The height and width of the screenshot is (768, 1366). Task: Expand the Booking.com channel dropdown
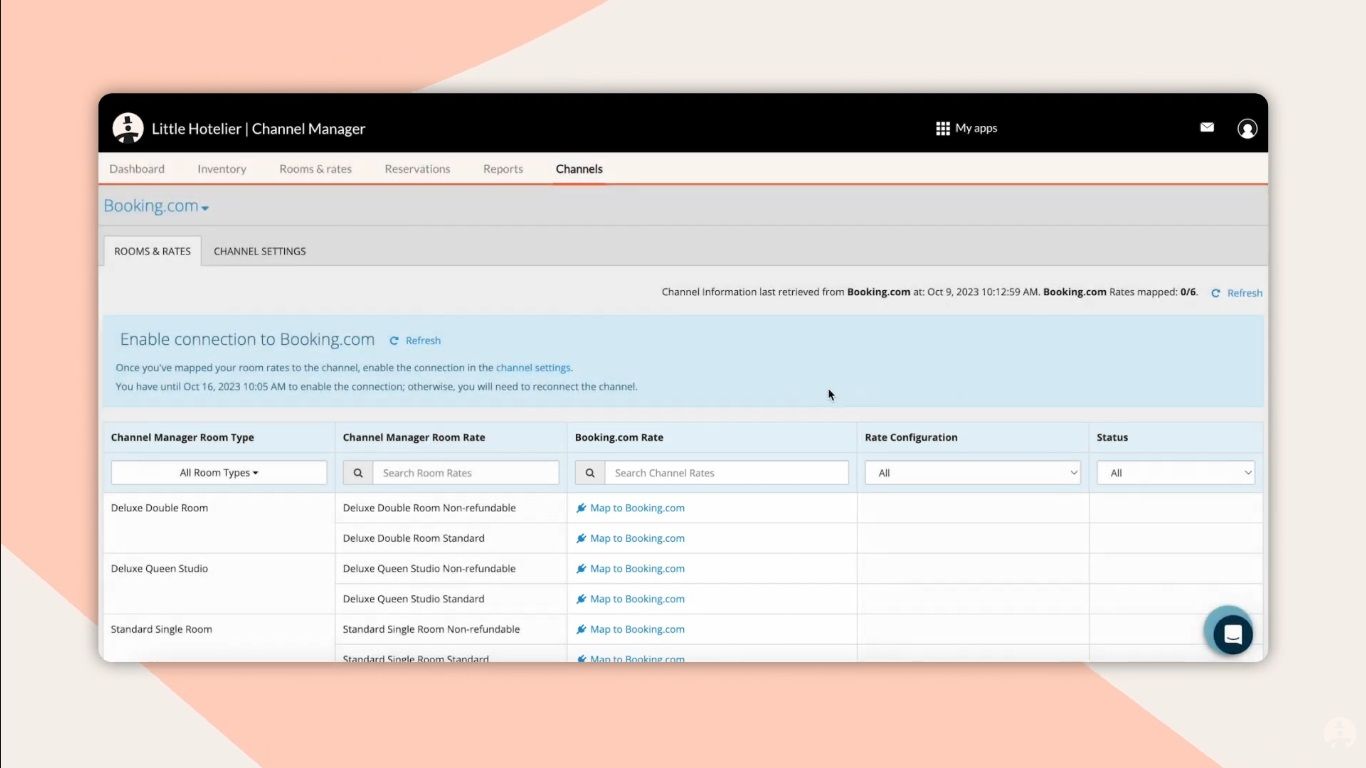[156, 206]
